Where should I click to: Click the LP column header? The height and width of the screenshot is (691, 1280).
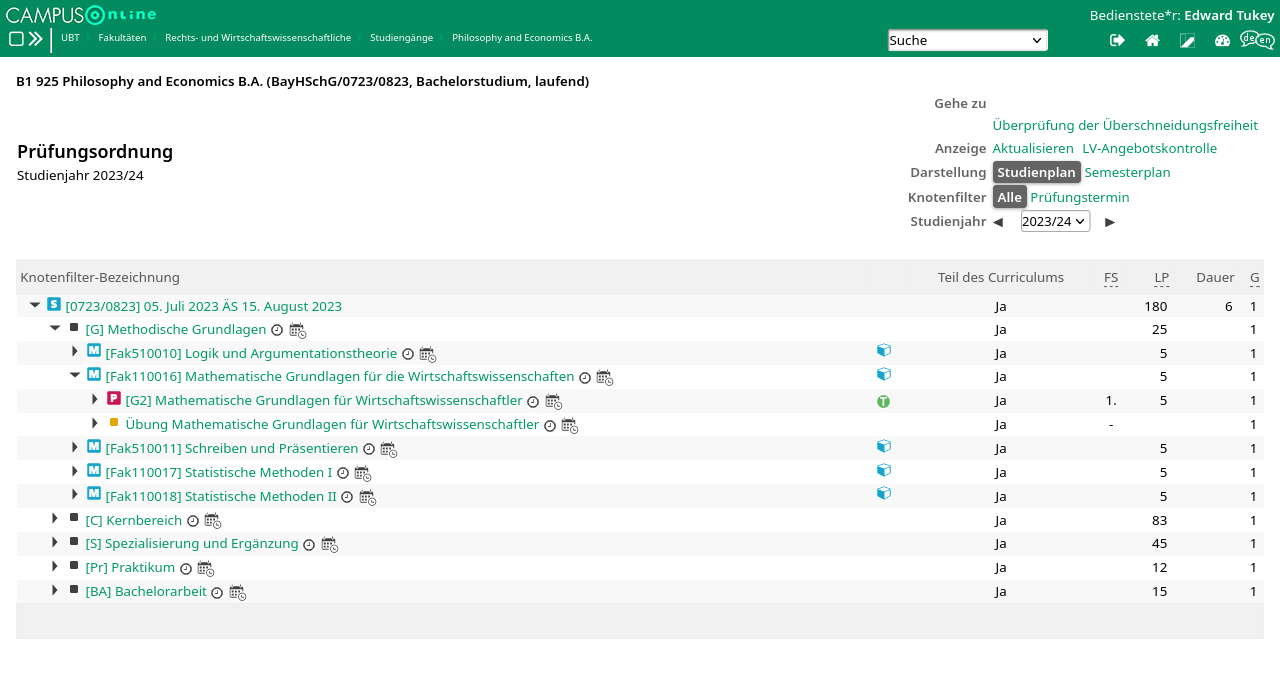coord(1161,277)
